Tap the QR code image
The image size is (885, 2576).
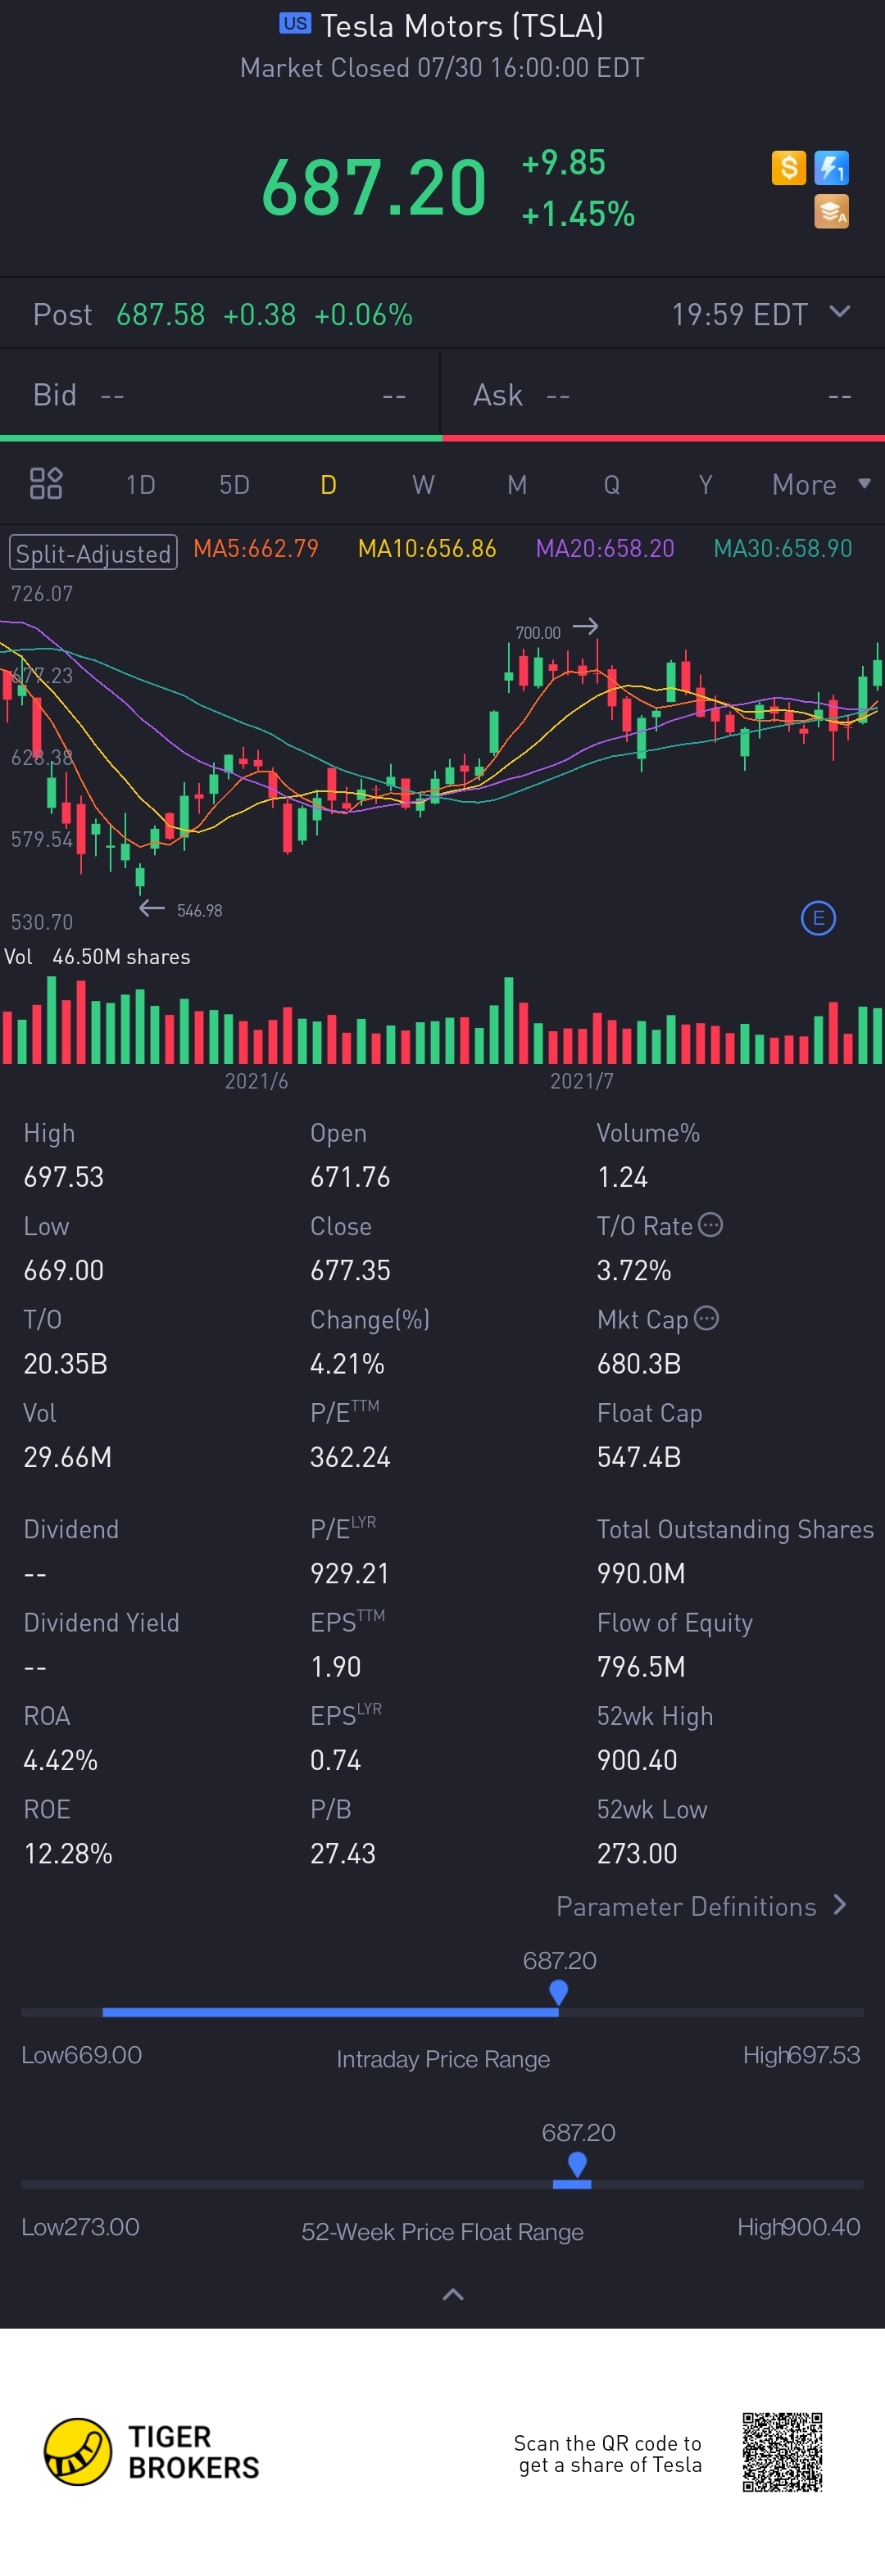coord(782,2452)
